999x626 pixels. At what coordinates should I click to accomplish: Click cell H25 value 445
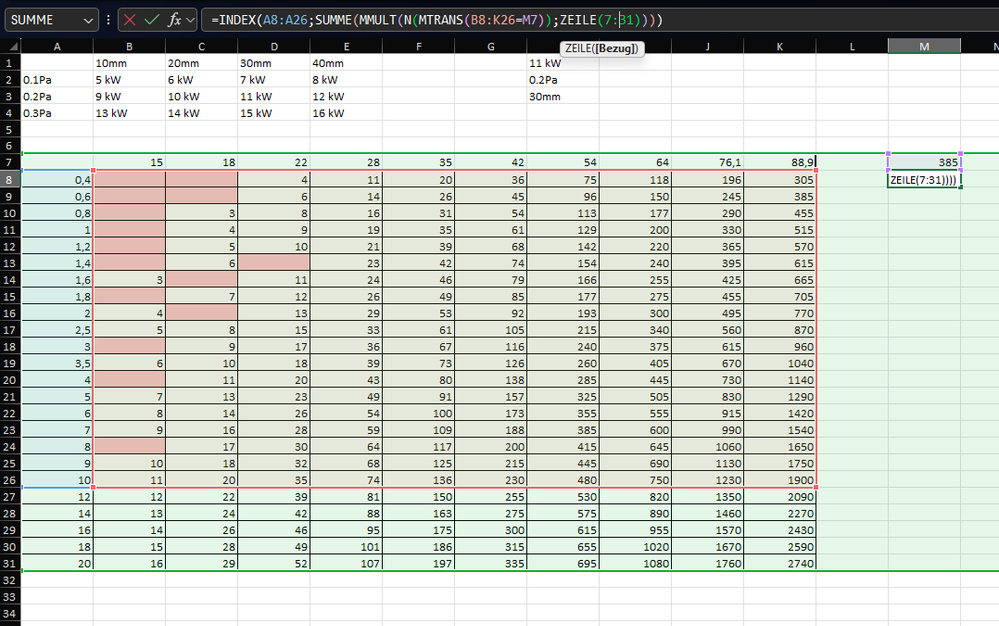[563, 463]
